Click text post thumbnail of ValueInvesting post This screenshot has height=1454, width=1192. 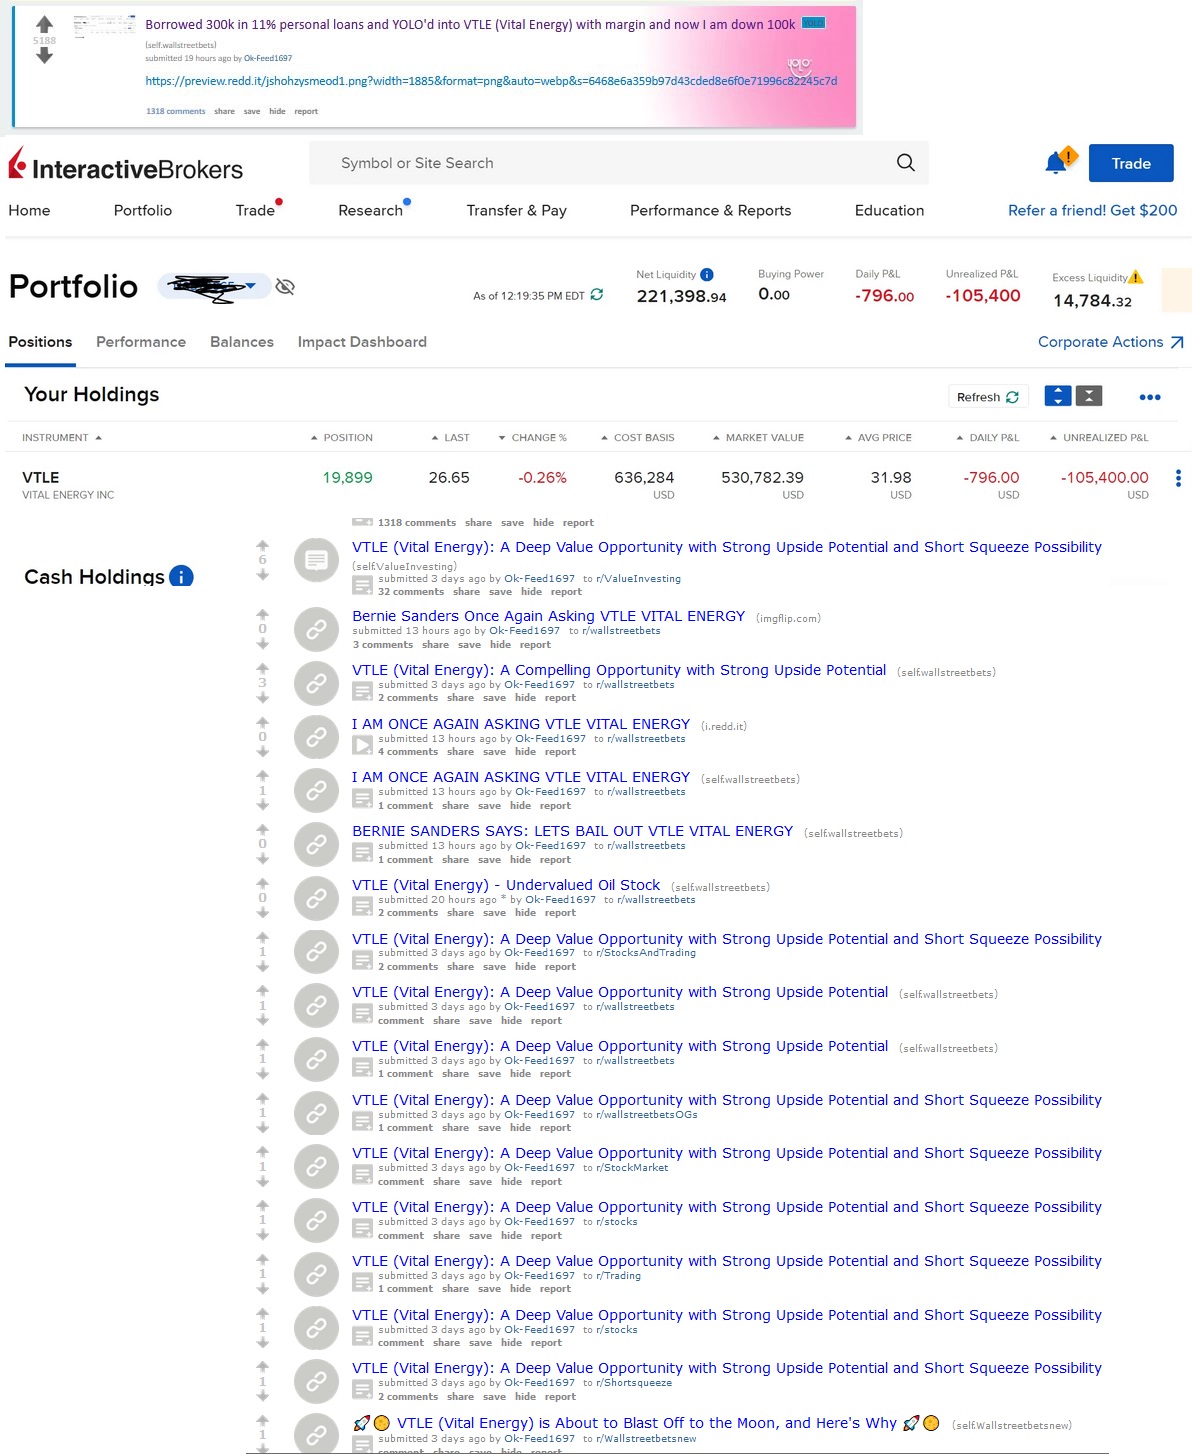coord(316,560)
